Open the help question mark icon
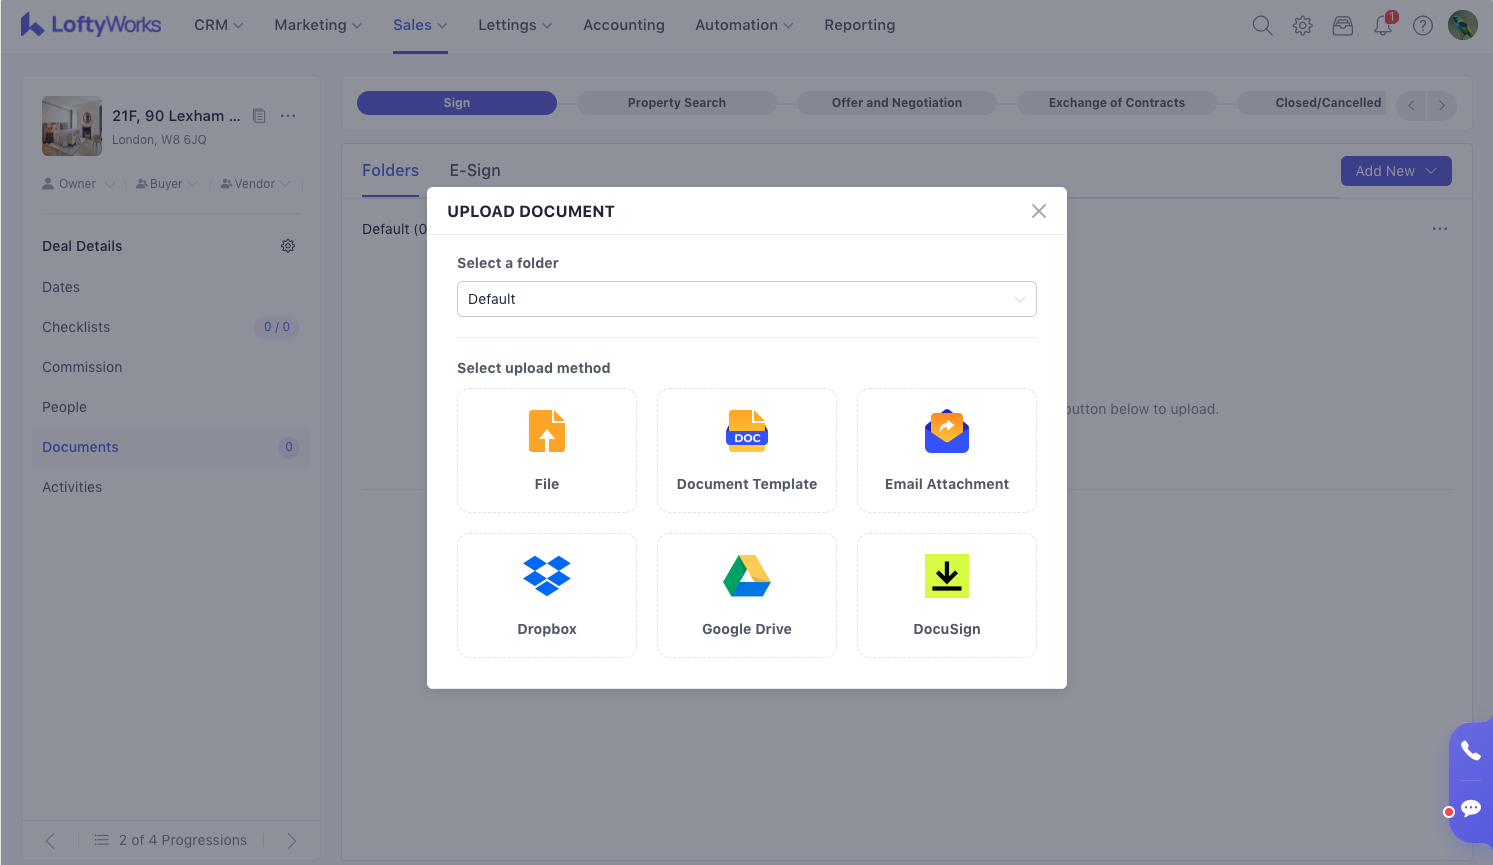The width and height of the screenshot is (1493, 865). (1422, 26)
